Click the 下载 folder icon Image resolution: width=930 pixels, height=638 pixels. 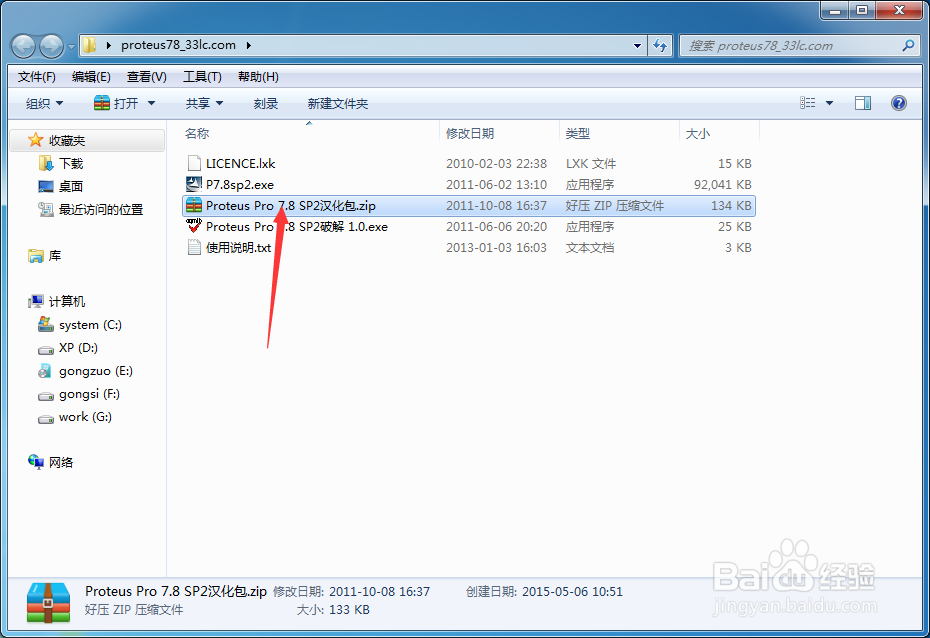[46, 163]
